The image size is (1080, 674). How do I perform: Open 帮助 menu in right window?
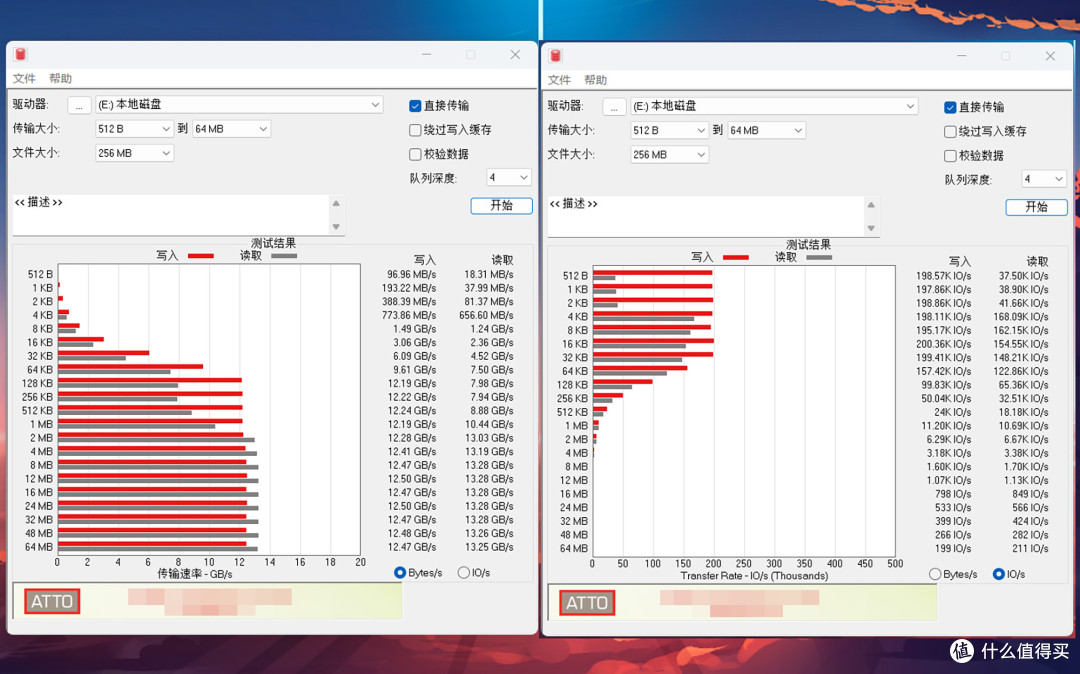point(596,79)
